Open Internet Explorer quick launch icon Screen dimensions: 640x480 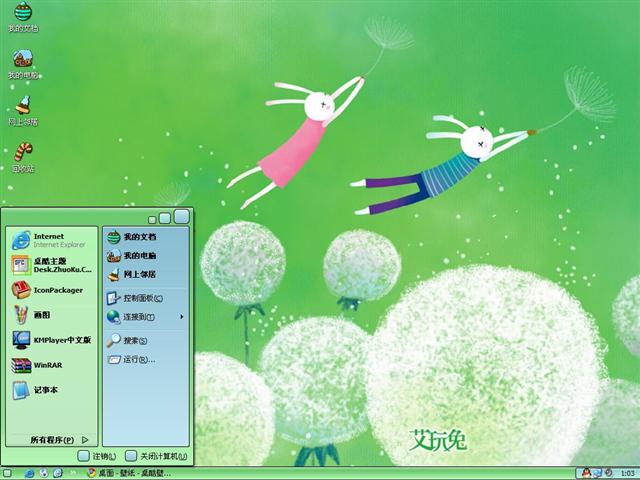pos(29,473)
